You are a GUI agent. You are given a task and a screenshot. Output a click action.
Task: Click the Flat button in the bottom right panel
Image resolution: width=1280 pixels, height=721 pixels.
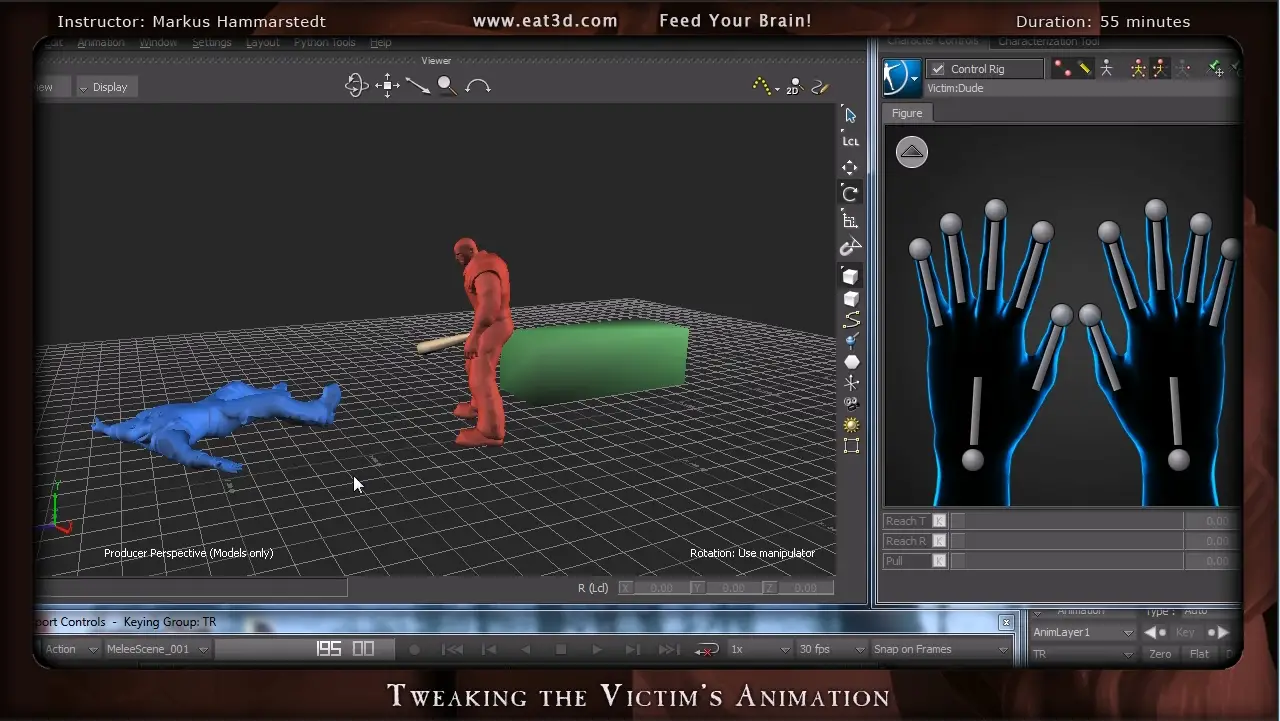click(1198, 653)
